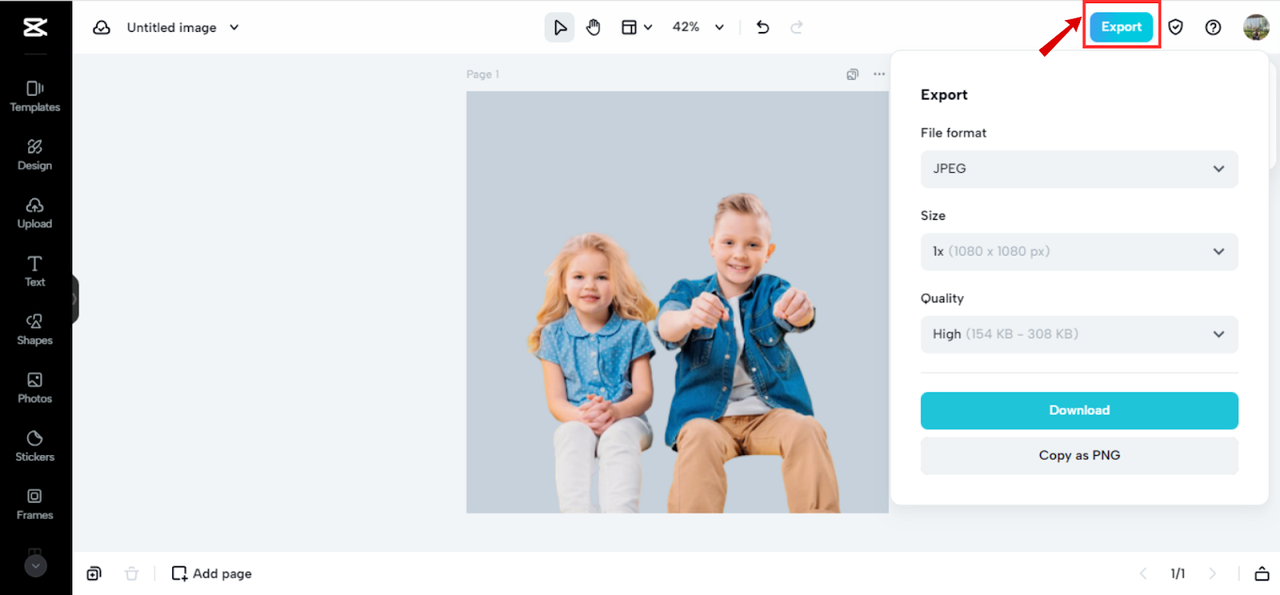Open the 42% zoom level dropdown
The width and height of the screenshot is (1280, 595).
(698, 27)
